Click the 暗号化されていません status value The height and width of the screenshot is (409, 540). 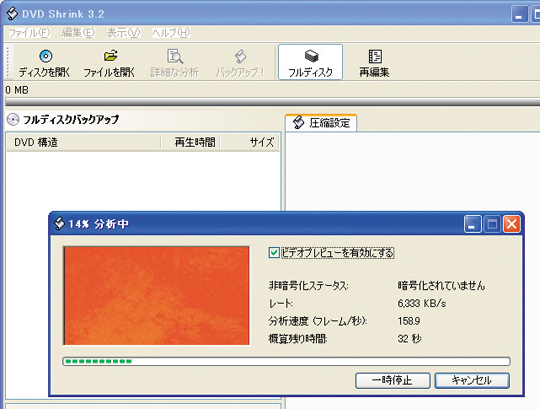441,285
